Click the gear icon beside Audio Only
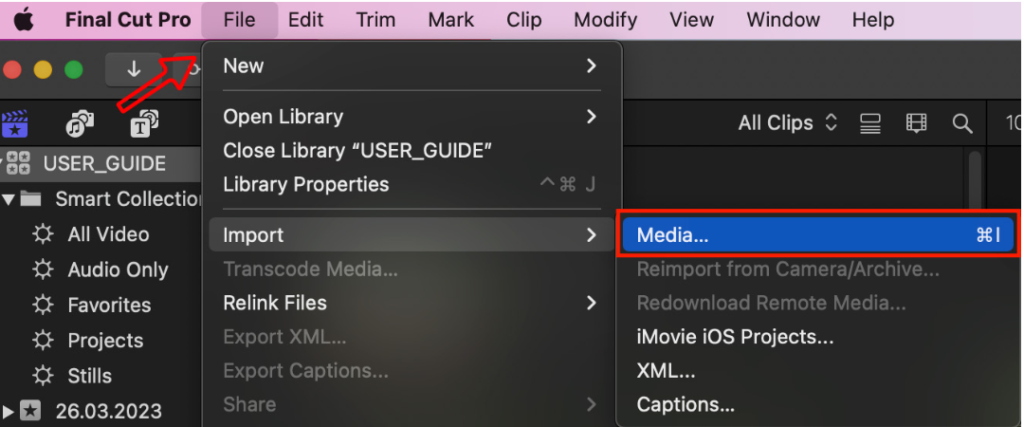 pos(42,270)
